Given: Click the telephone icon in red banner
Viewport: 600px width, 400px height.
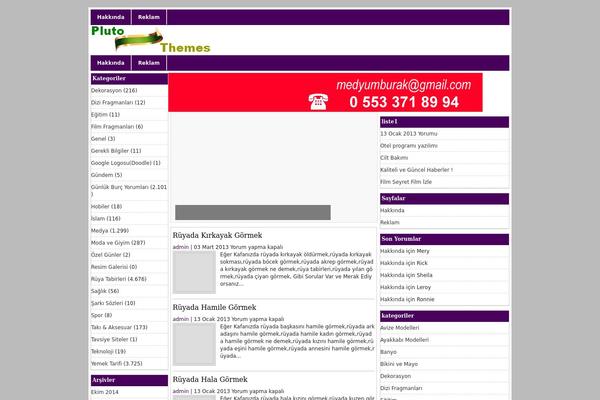Looking at the screenshot, I should (318, 102).
